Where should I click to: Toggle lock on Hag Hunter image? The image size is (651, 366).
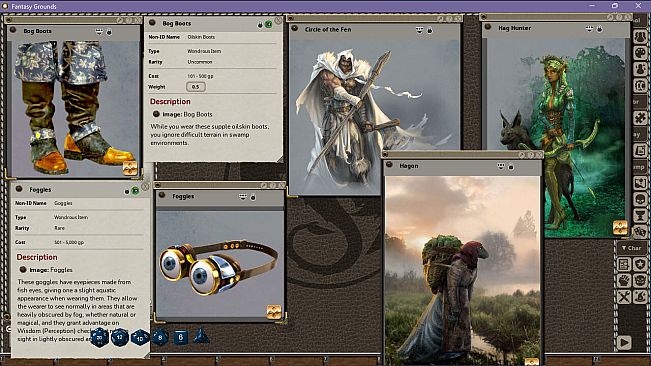coord(600,29)
